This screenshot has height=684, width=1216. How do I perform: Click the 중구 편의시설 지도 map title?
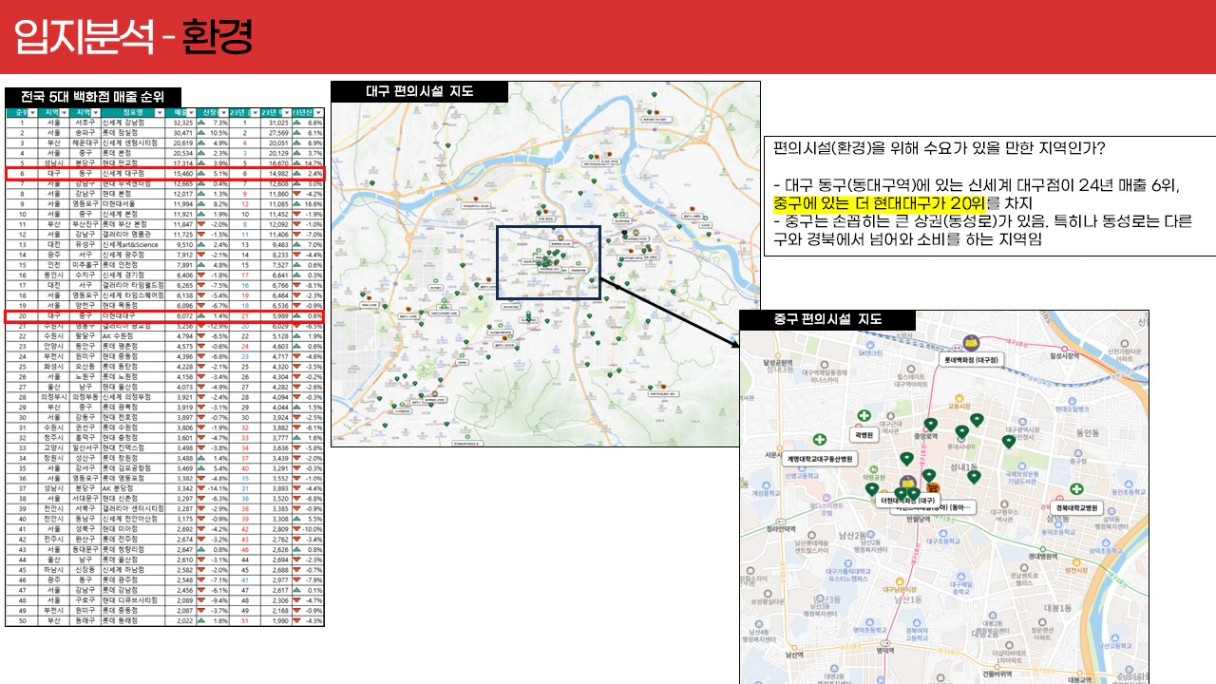click(827, 320)
